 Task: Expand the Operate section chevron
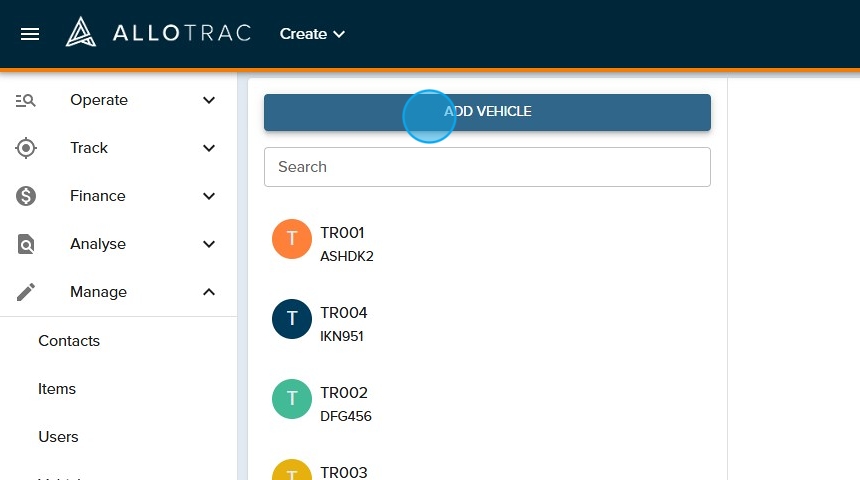[x=209, y=100]
